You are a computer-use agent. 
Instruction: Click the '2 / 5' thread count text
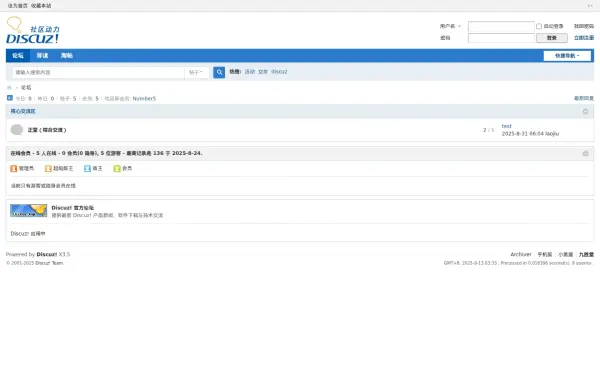[488, 130]
